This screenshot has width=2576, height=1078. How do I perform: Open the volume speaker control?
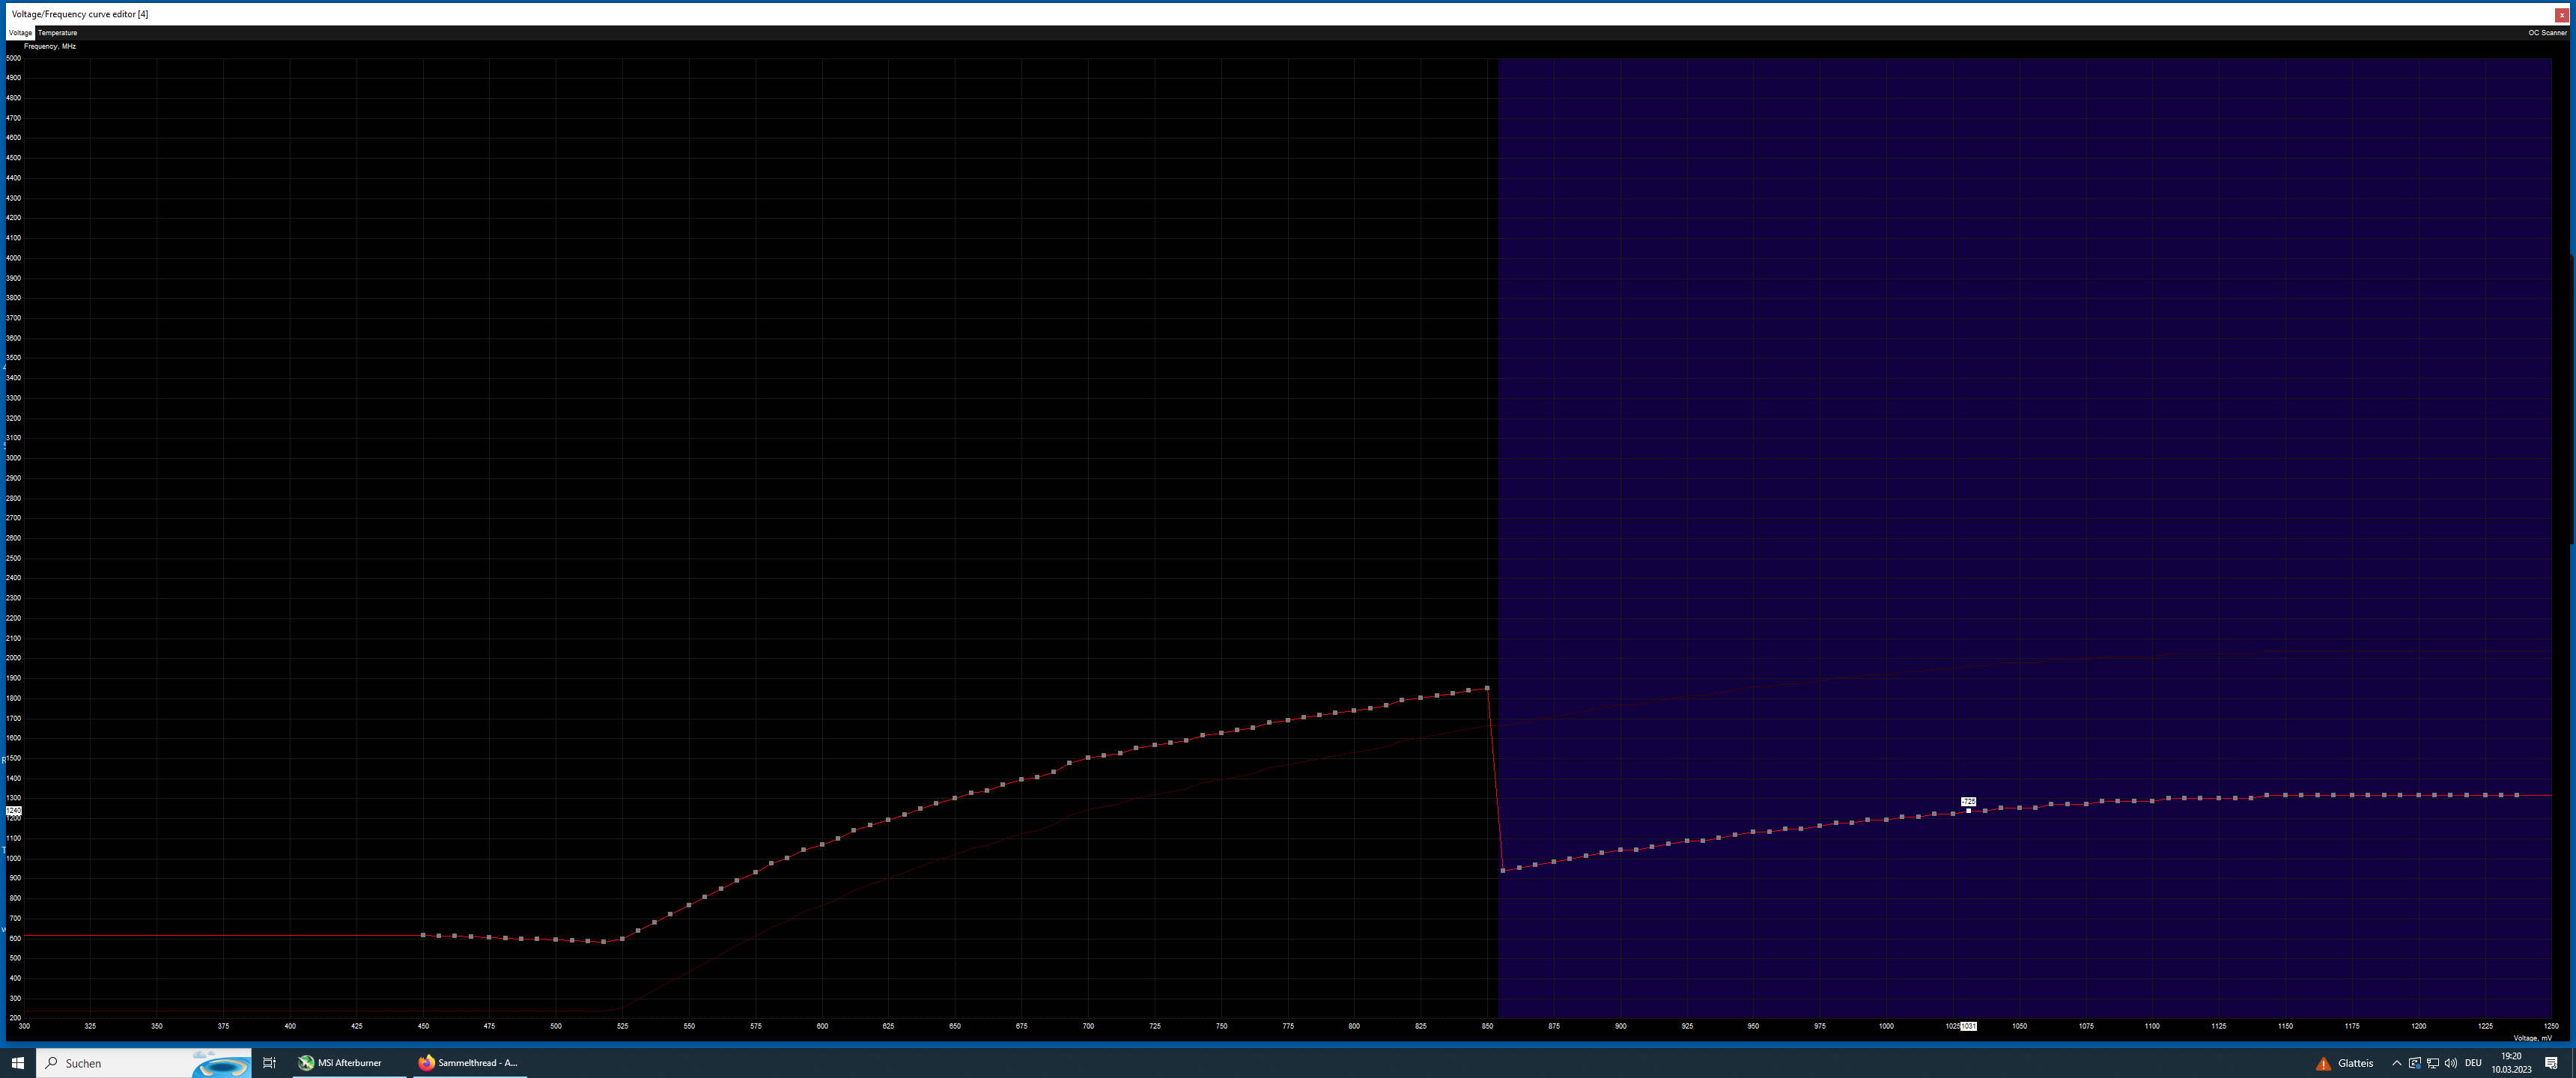2450,1063
